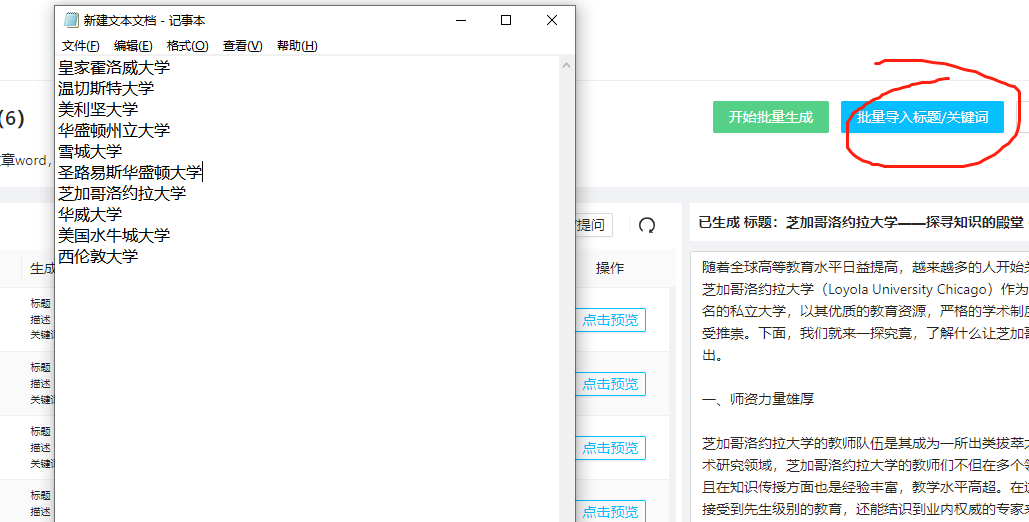This screenshot has height=522, width=1029.
Task: Click the line 华威大学 in Notepad
Action: coord(90,214)
